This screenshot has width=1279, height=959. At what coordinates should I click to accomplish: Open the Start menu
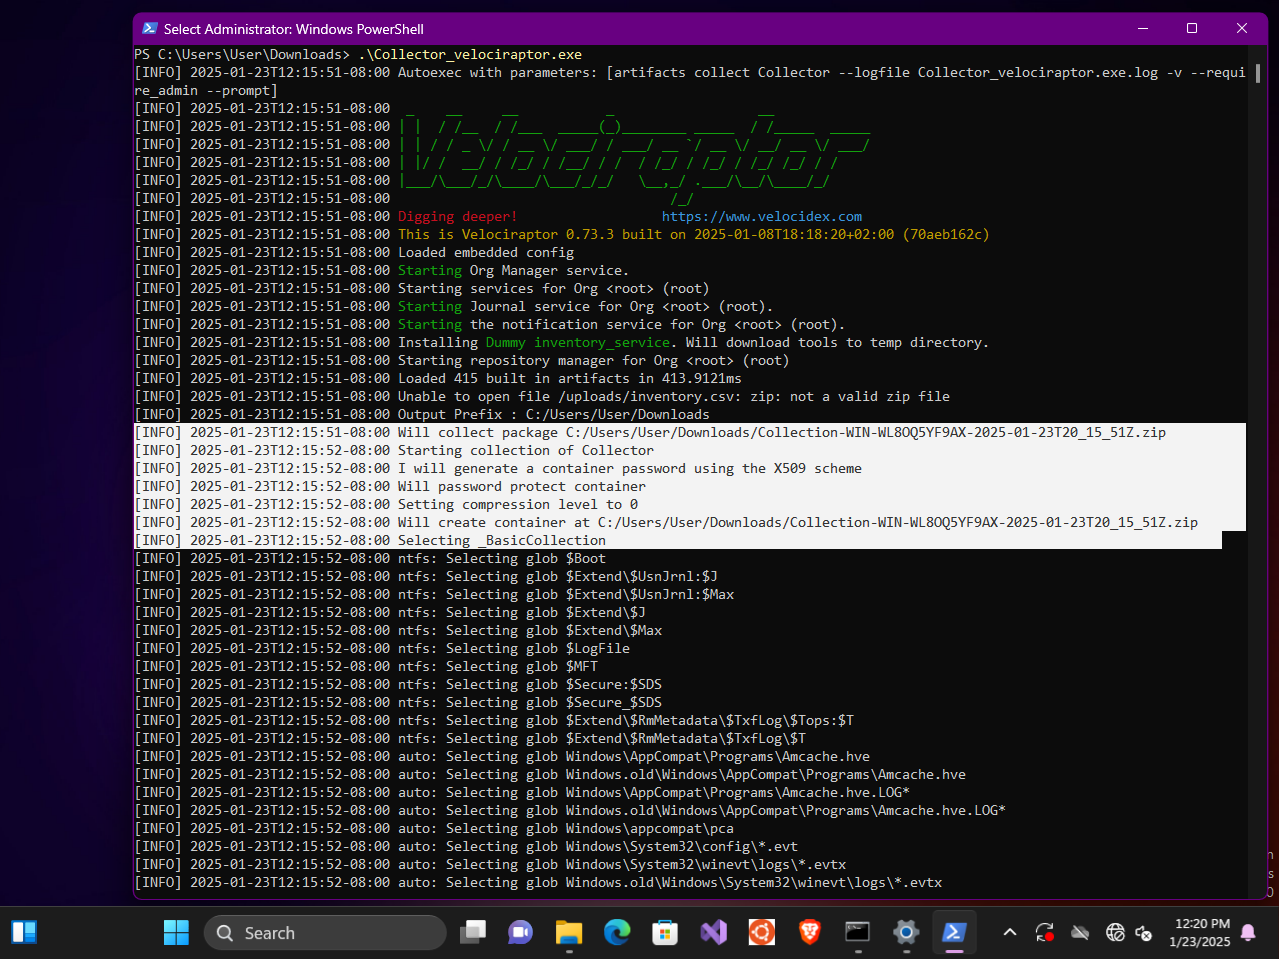click(176, 932)
